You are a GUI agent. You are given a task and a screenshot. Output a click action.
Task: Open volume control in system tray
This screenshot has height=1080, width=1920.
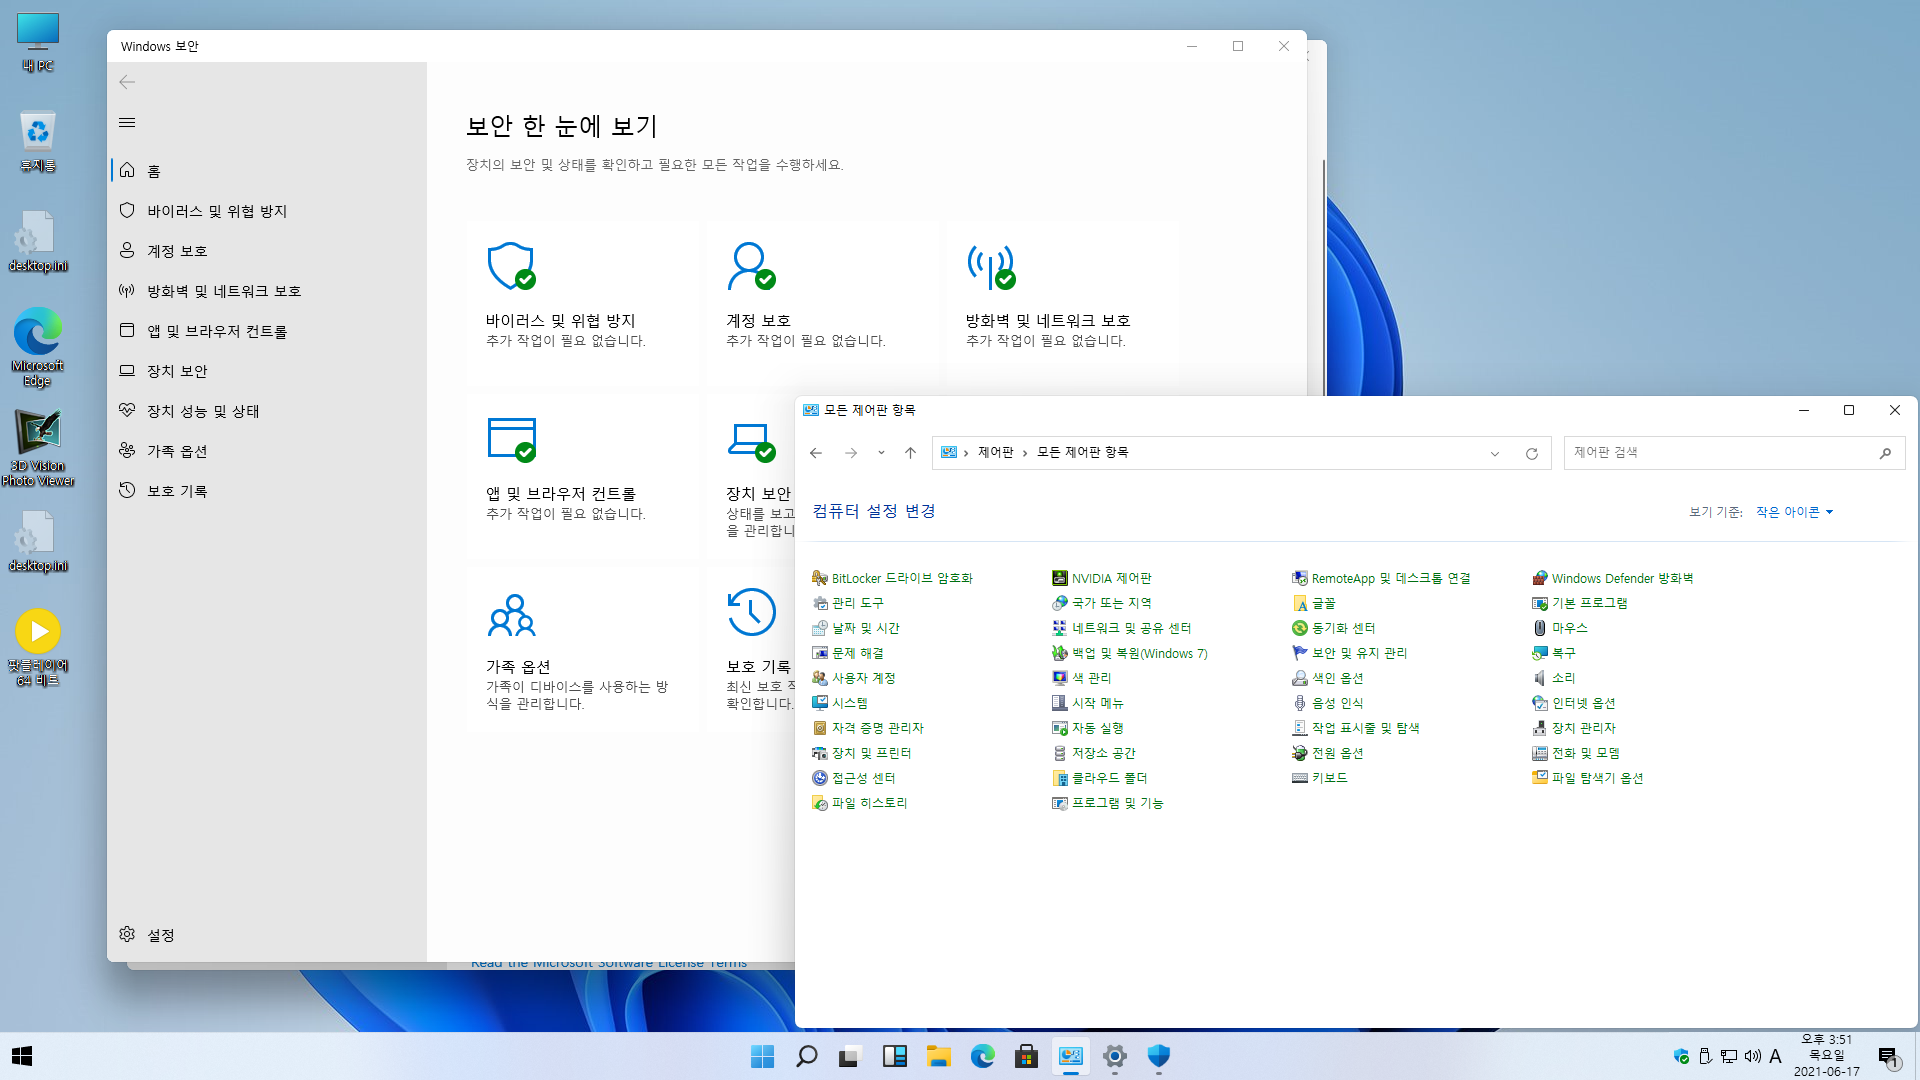1752,1056
